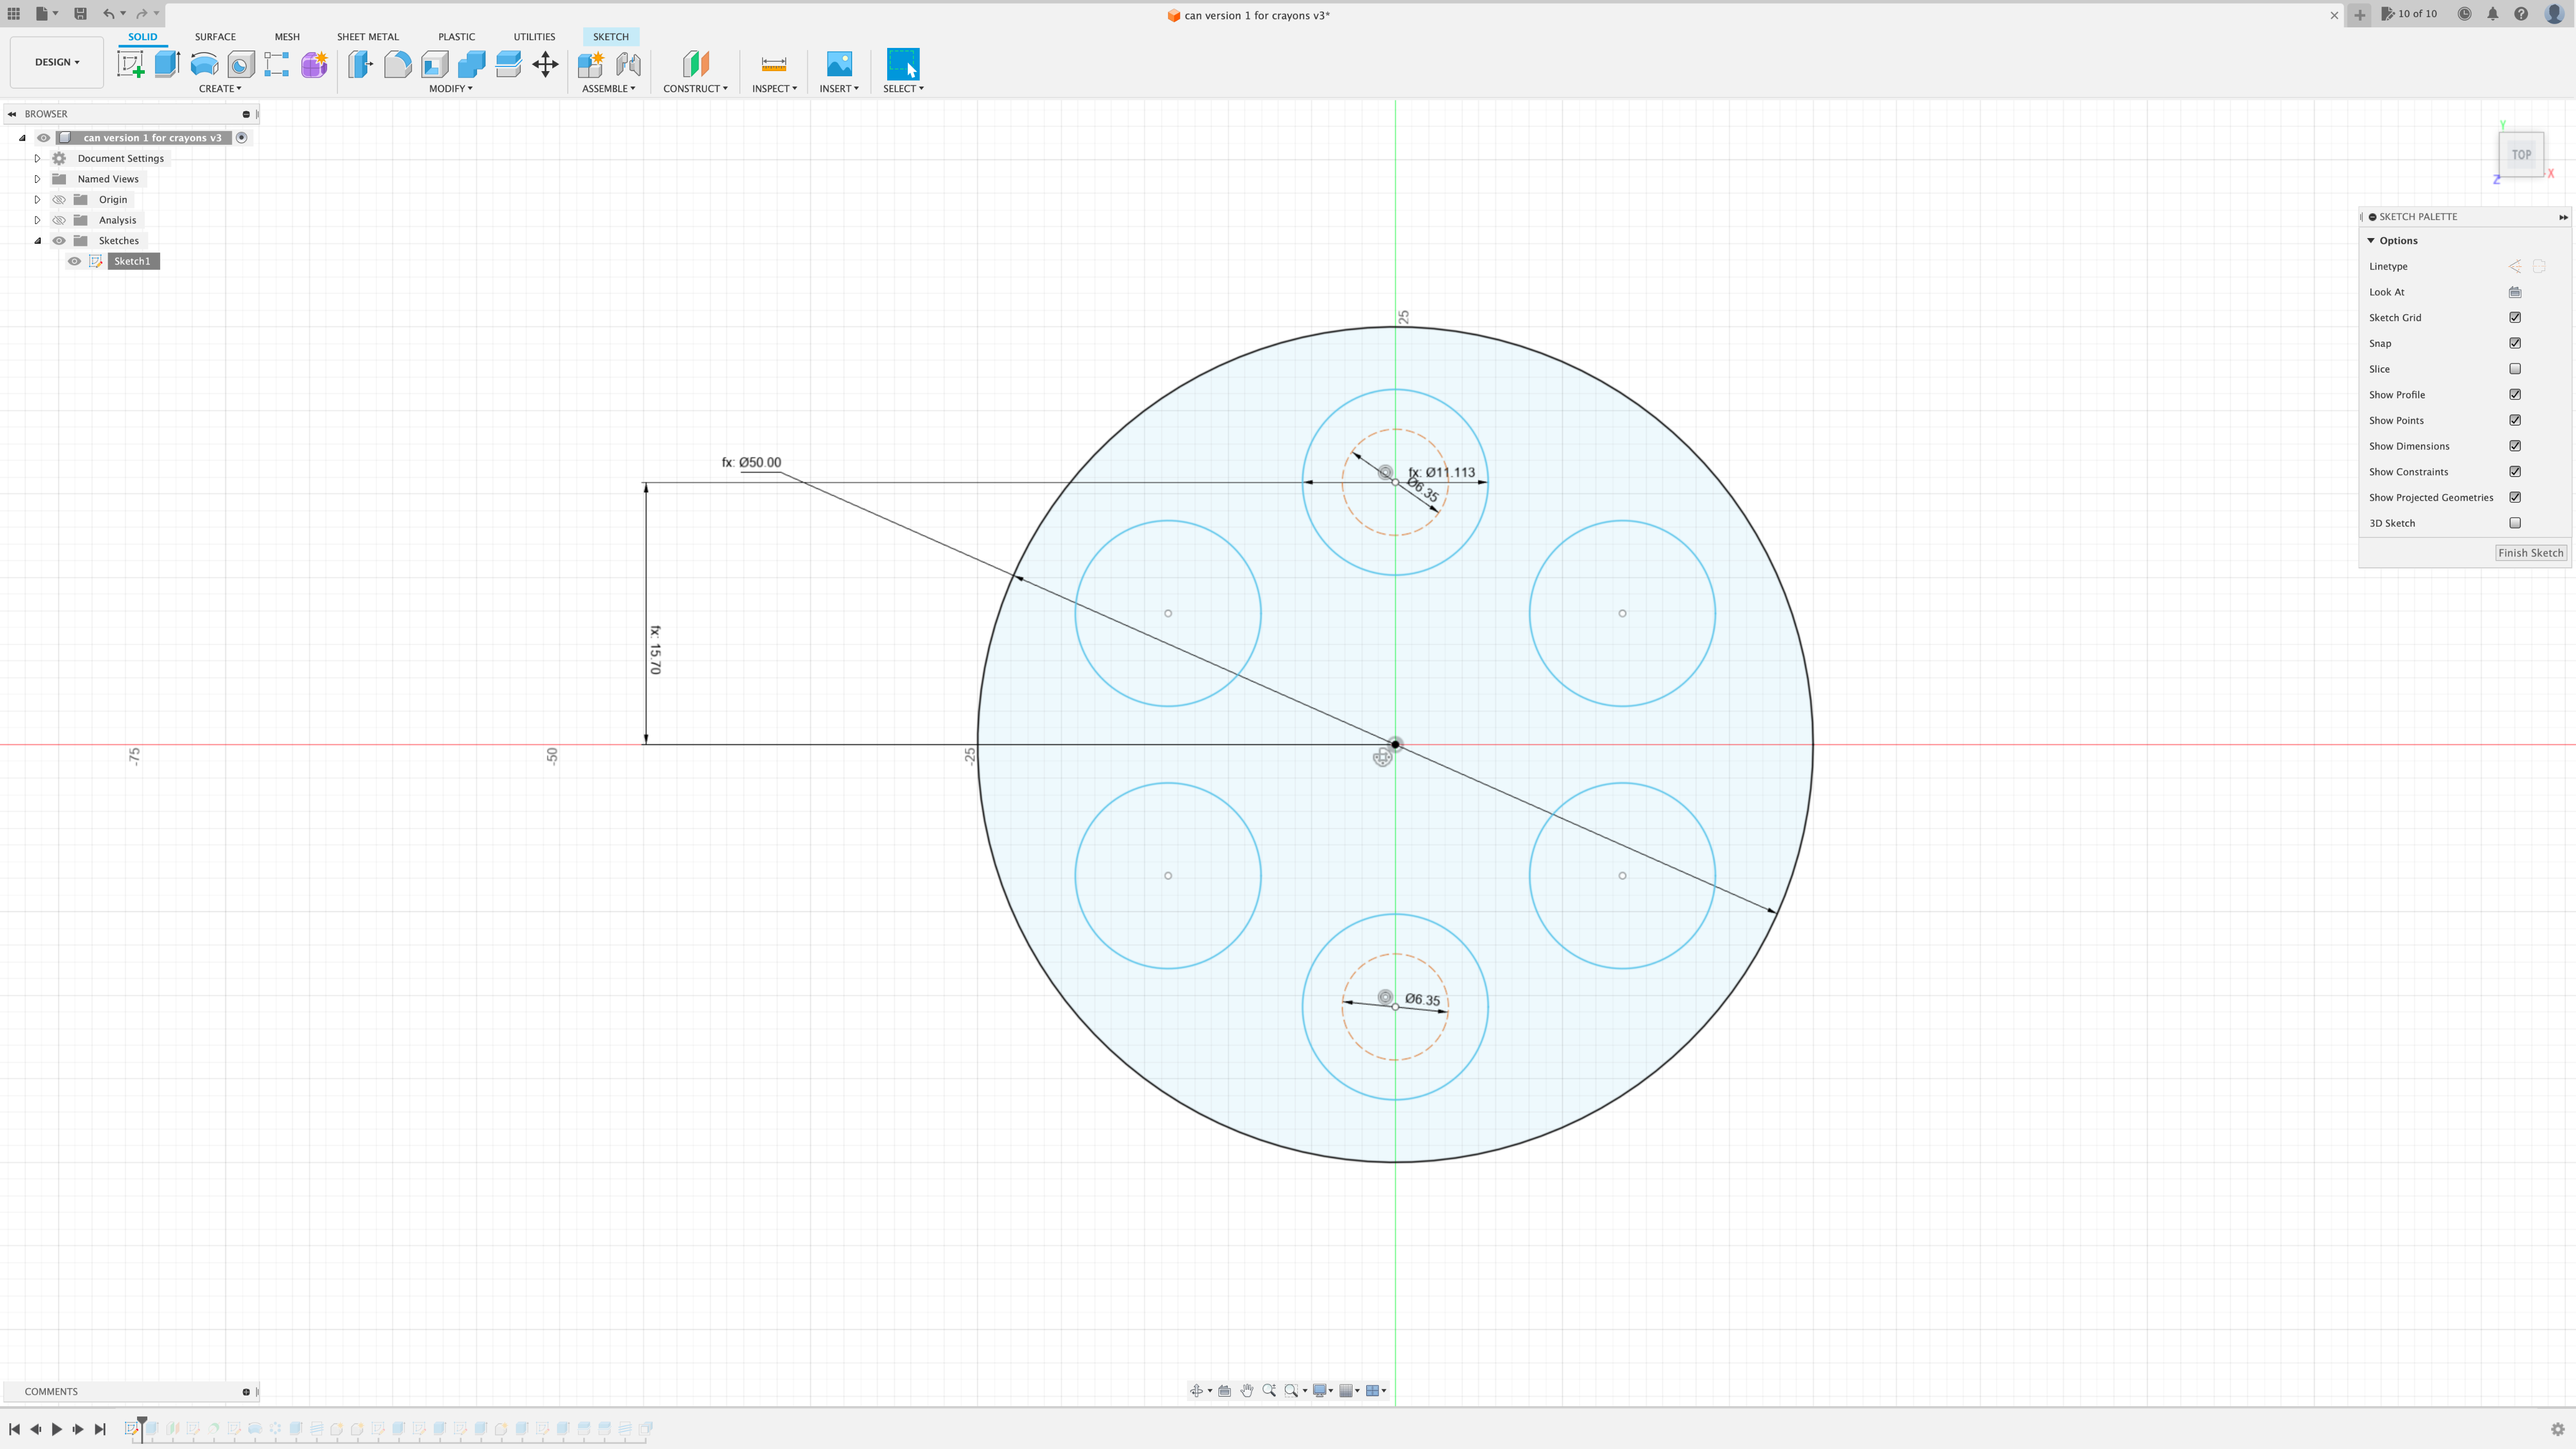Select the Fillet tool
This screenshot has height=1449, width=2576.
[397, 64]
